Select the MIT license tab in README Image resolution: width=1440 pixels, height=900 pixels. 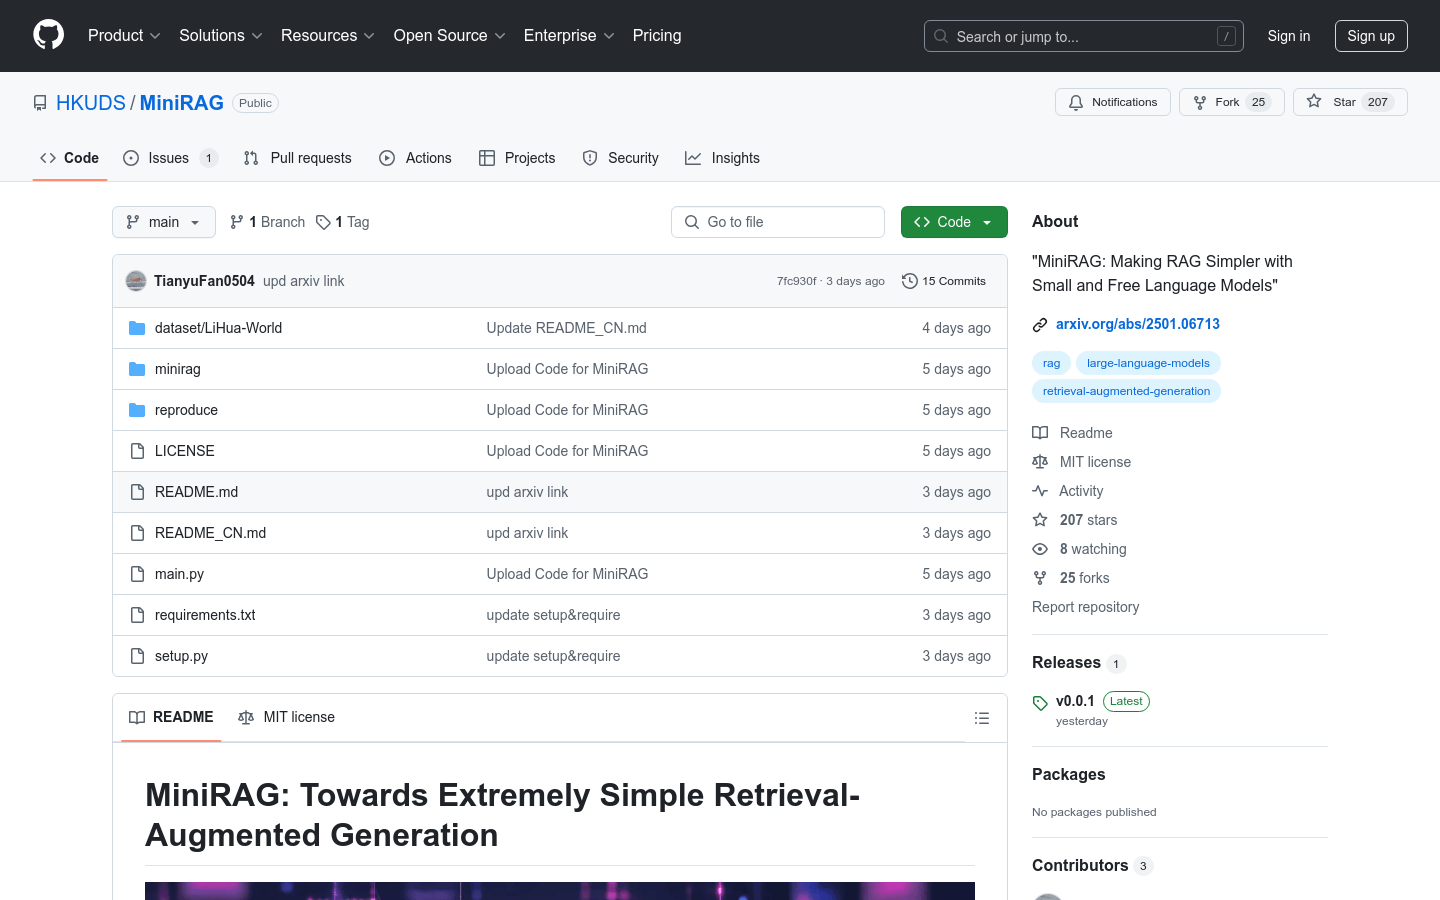286,717
